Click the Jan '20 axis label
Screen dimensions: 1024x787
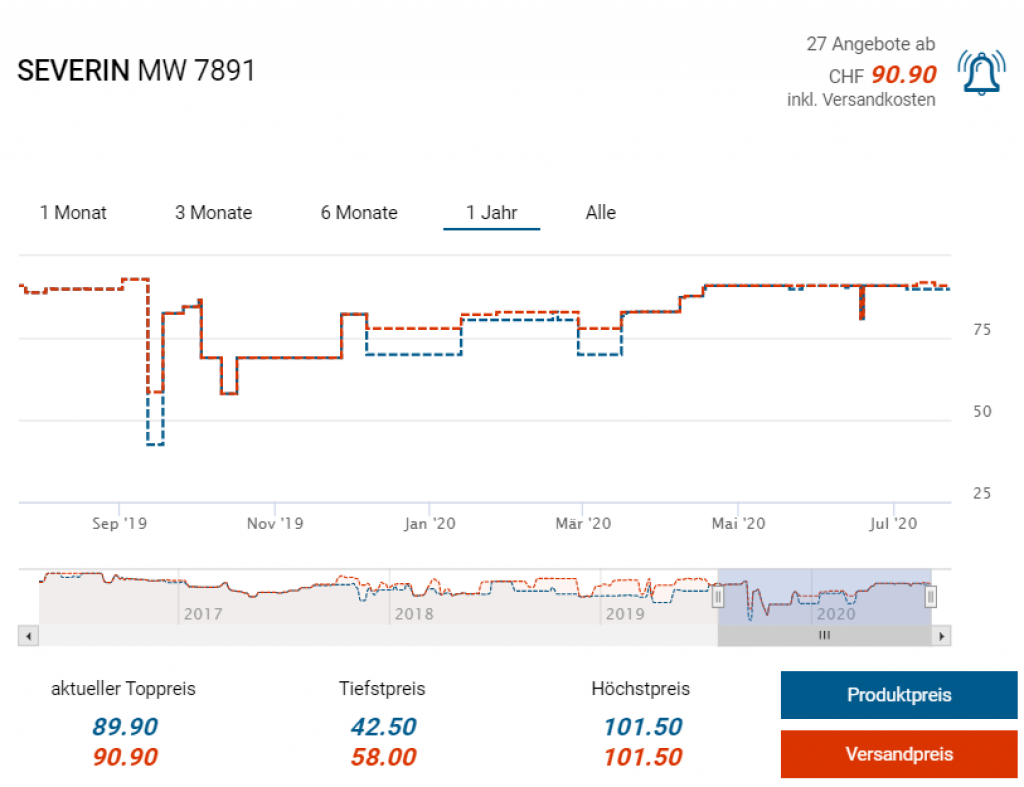pyautogui.click(x=429, y=523)
